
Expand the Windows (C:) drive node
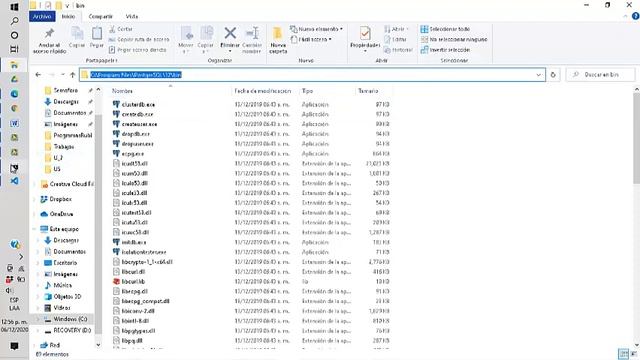click(38, 319)
